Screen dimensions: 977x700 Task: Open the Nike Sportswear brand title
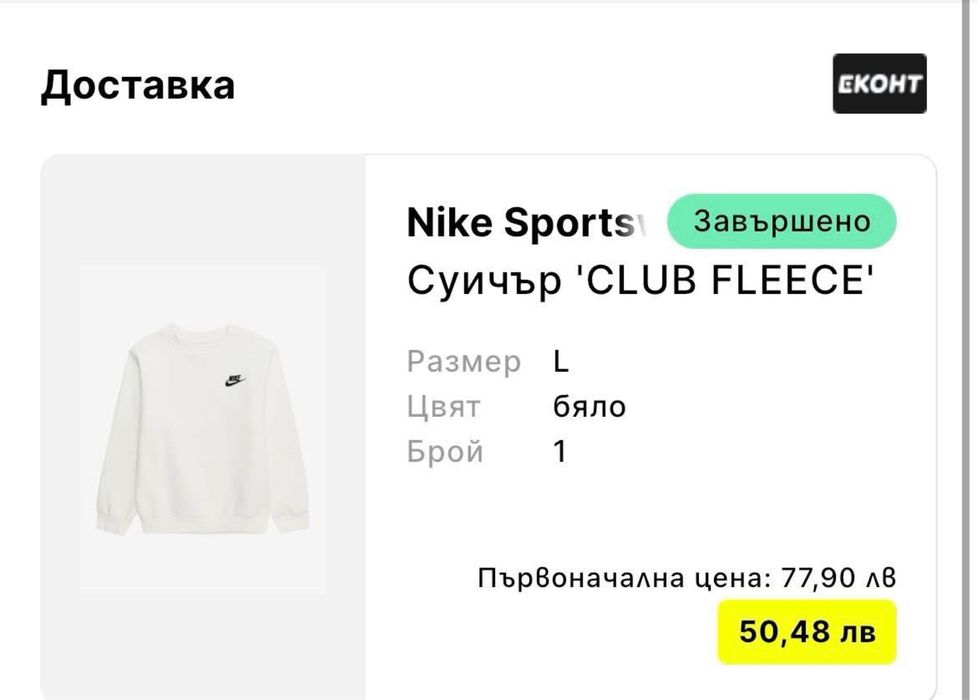click(520, 224)
